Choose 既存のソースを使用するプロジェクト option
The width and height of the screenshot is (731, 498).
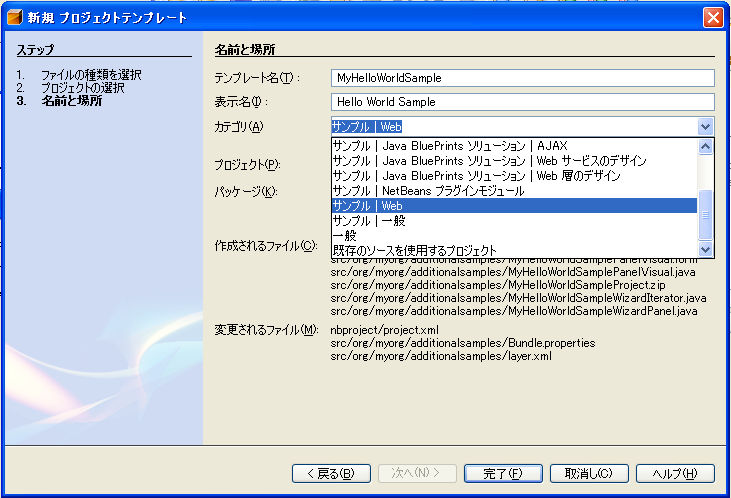(515, 250)
